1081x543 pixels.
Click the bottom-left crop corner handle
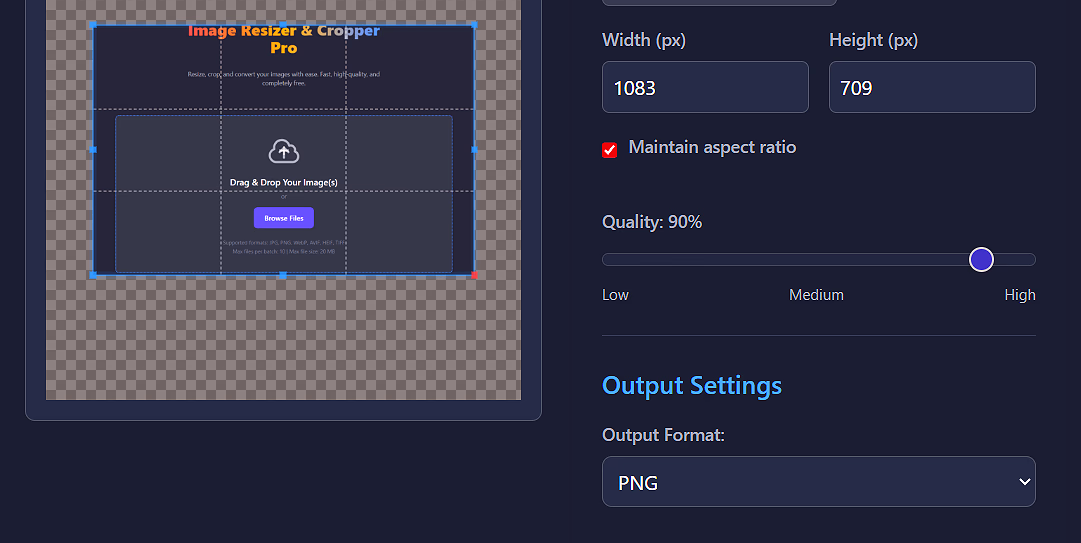pos(93,274)
